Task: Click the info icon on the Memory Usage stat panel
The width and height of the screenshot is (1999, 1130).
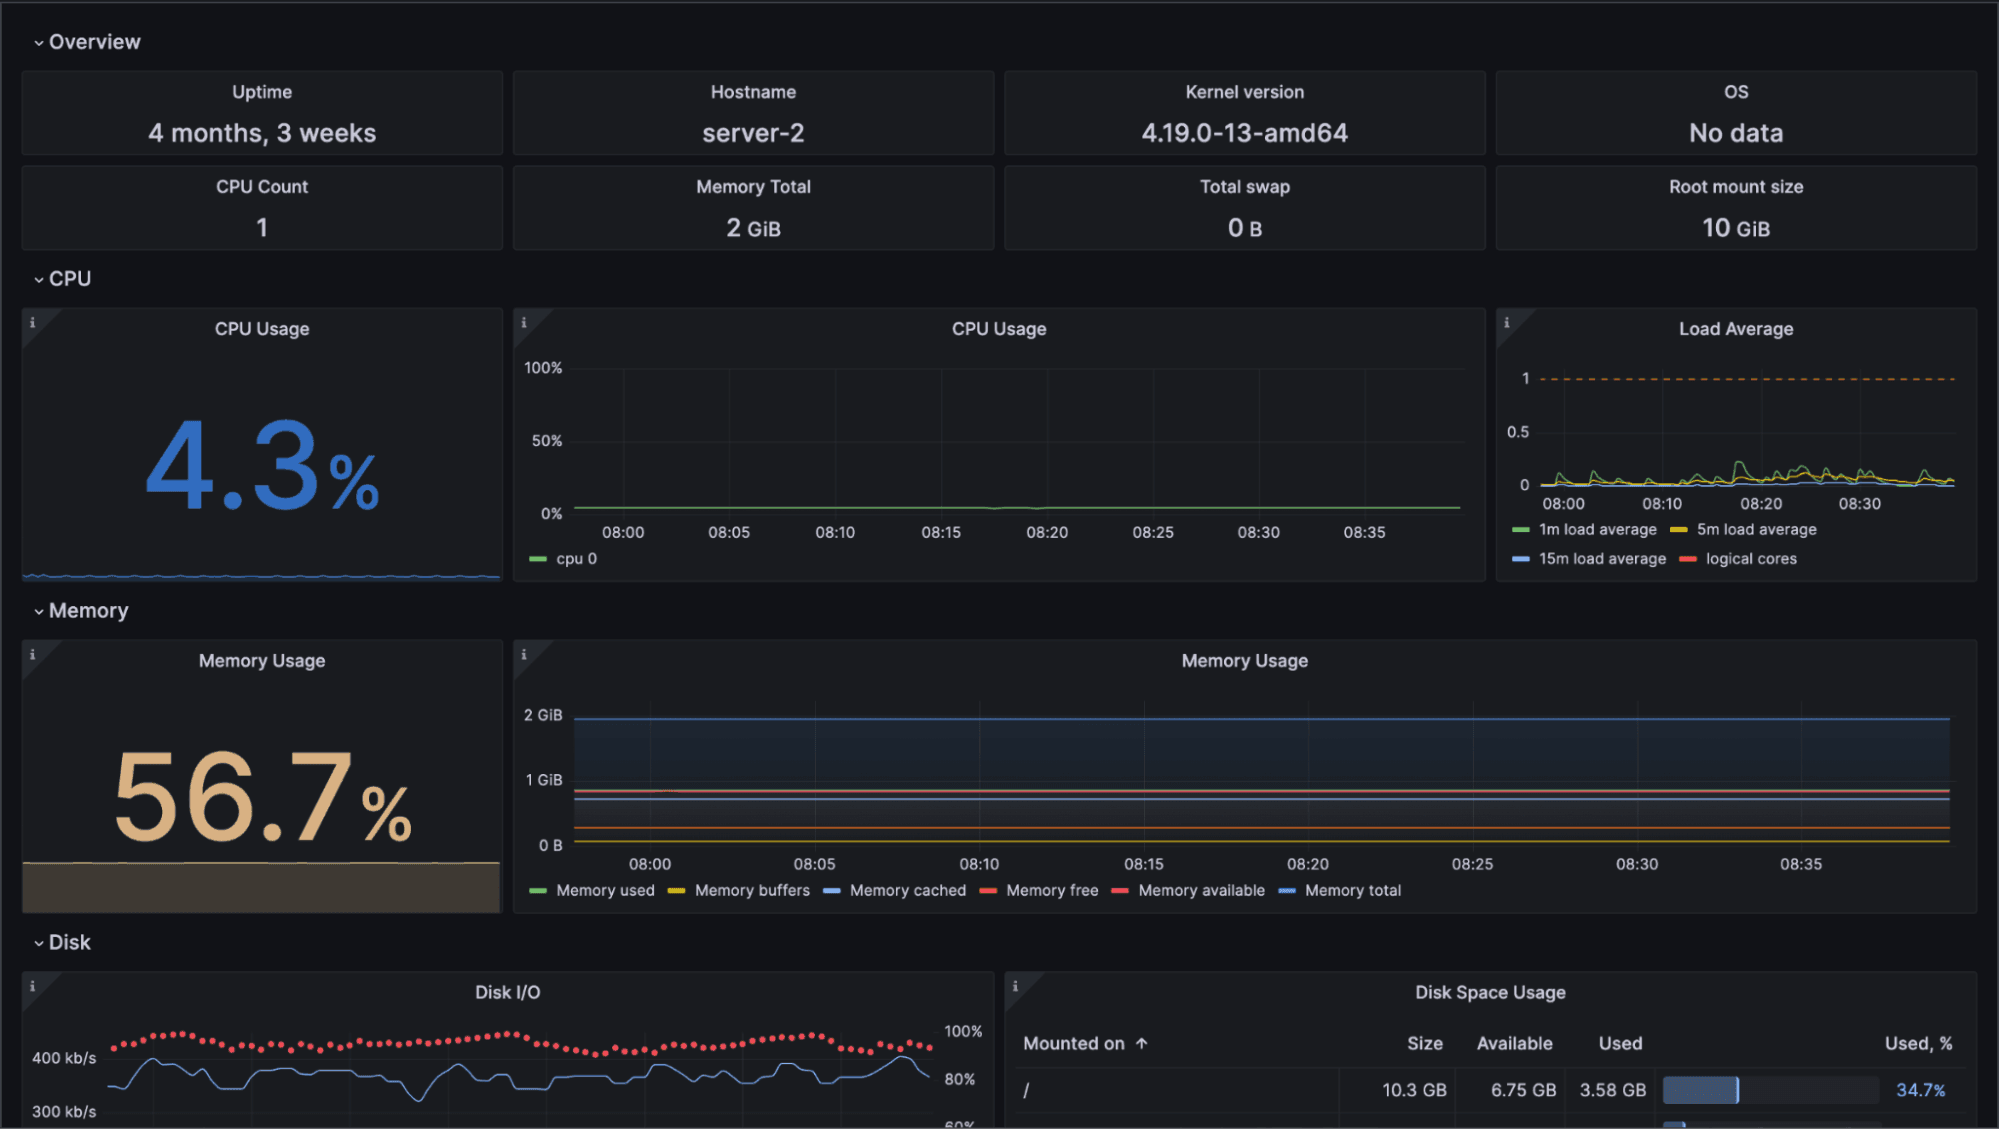Action: point(31,654)
